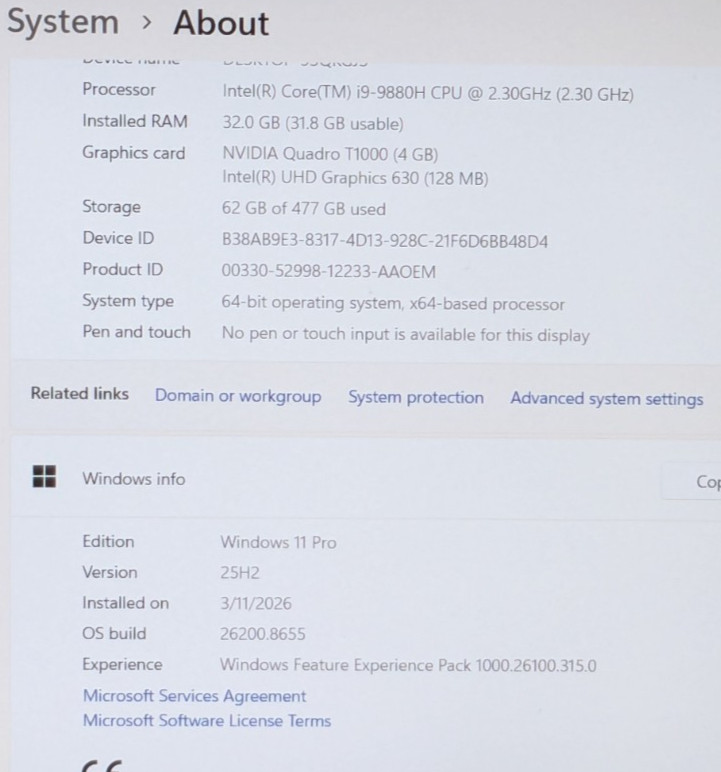Select OS build value 26200.8655
This screenshot has height=772, width=721.
click(x=262, y=634)
